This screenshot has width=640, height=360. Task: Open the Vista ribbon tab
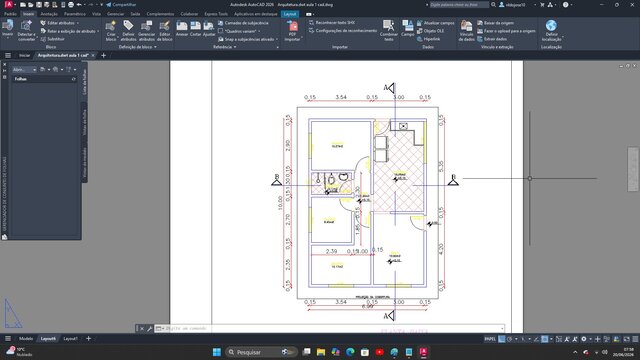coord(96,14)
